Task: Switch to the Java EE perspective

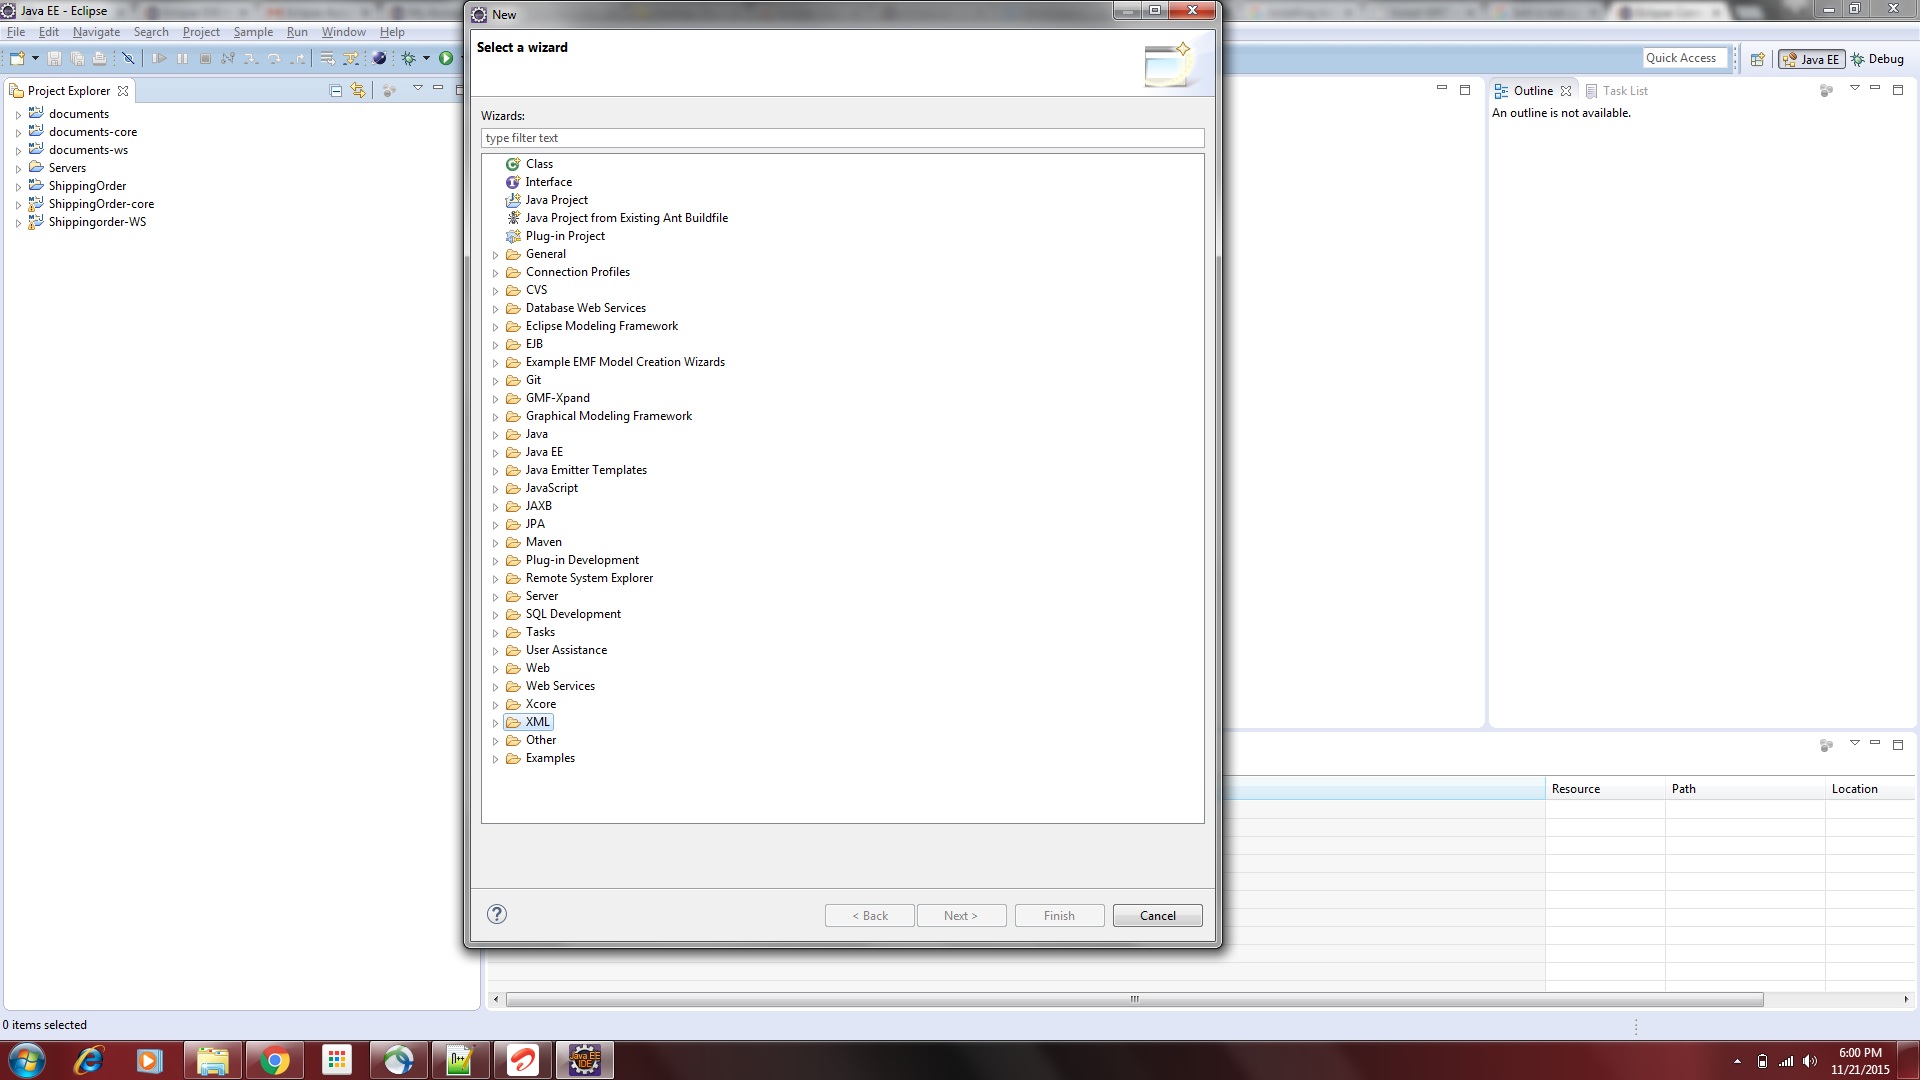Action: pyautogui.click(x=1811, y=59)
